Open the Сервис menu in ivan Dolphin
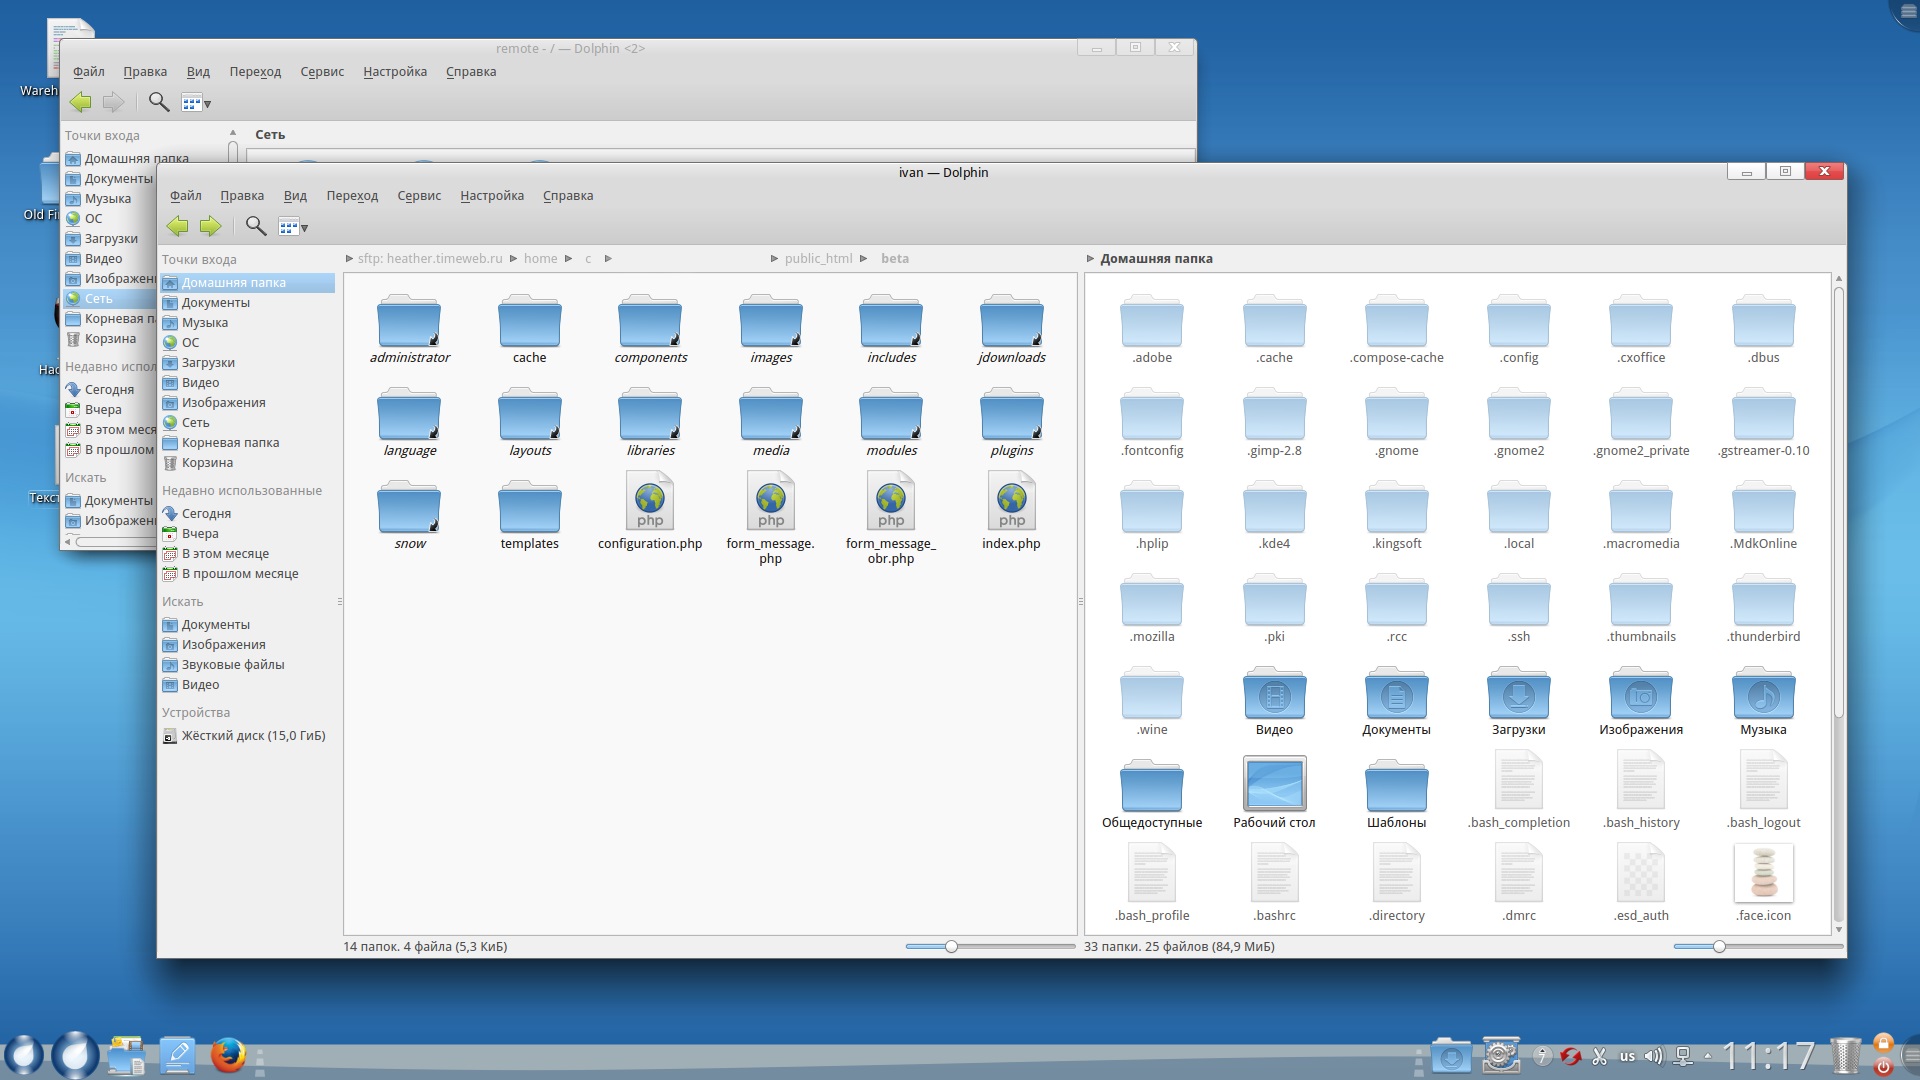 pos(418,196)
